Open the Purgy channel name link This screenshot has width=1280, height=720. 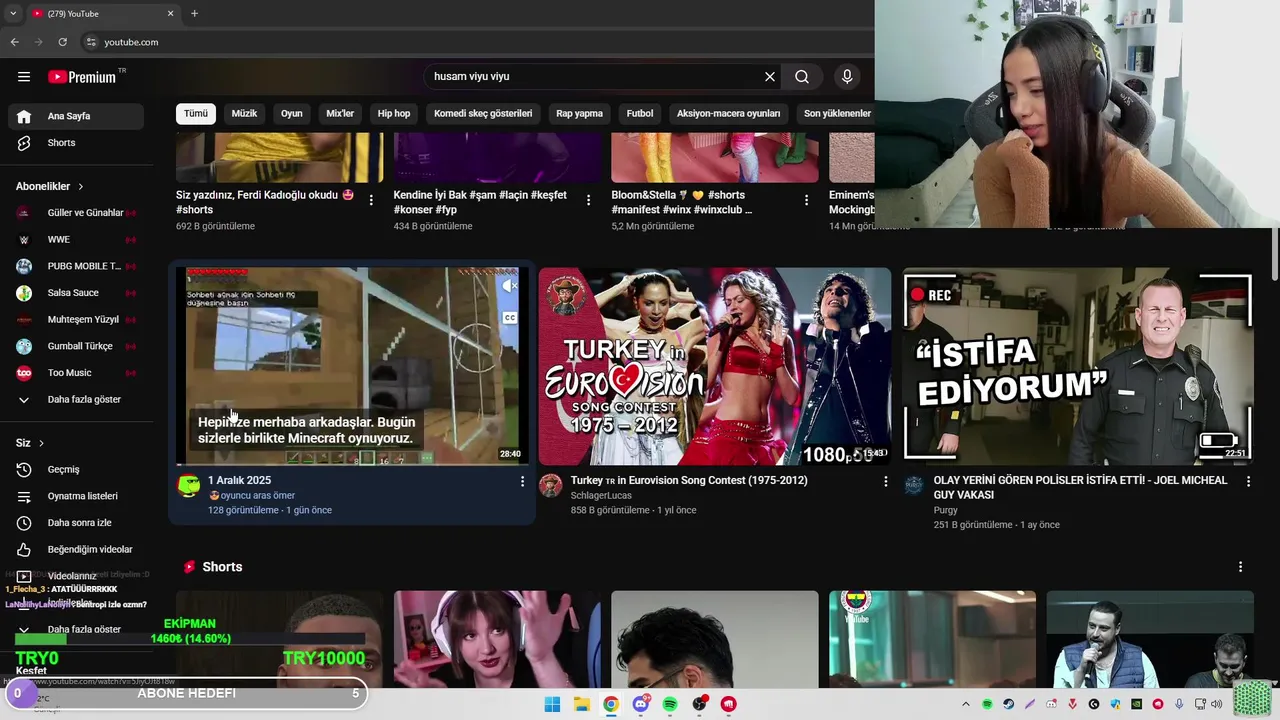pos(945,511)
